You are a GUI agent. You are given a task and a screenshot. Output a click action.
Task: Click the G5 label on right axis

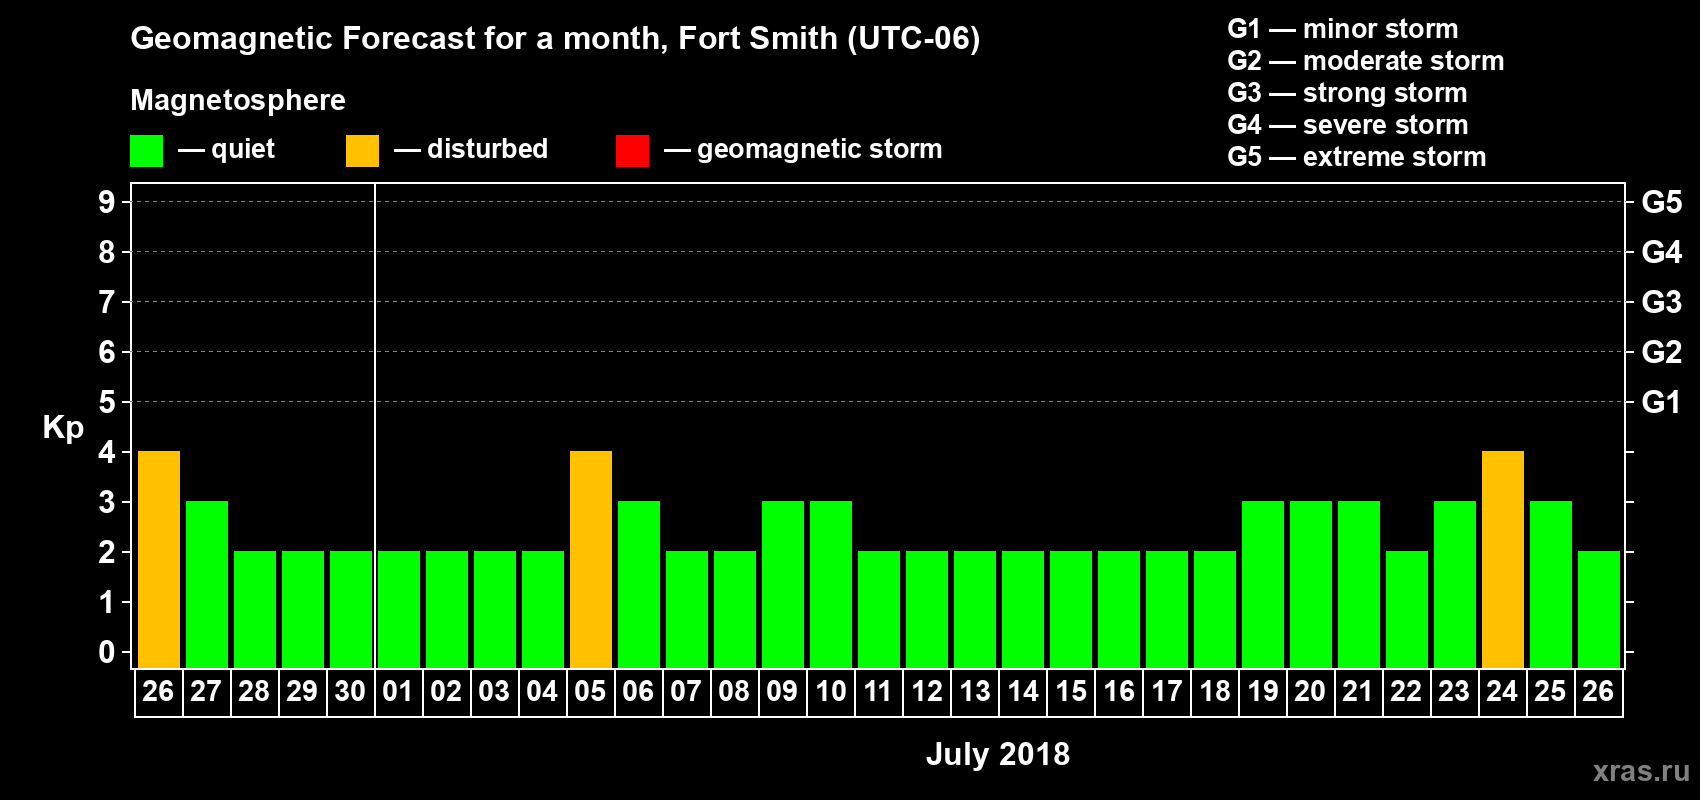point(1662,202)
